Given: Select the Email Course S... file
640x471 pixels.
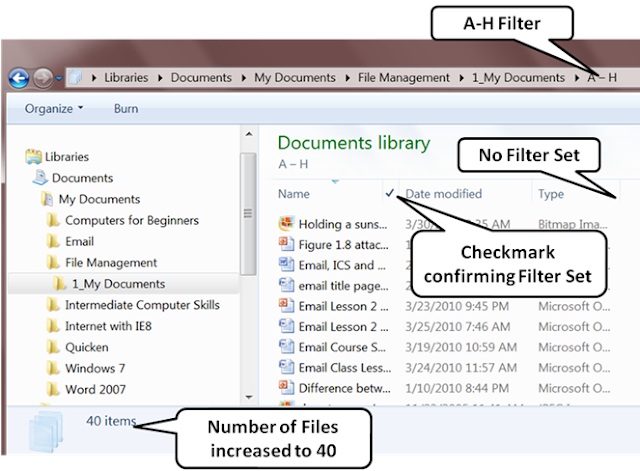Looking at the screenshot, I should click(x=342, y=347).
